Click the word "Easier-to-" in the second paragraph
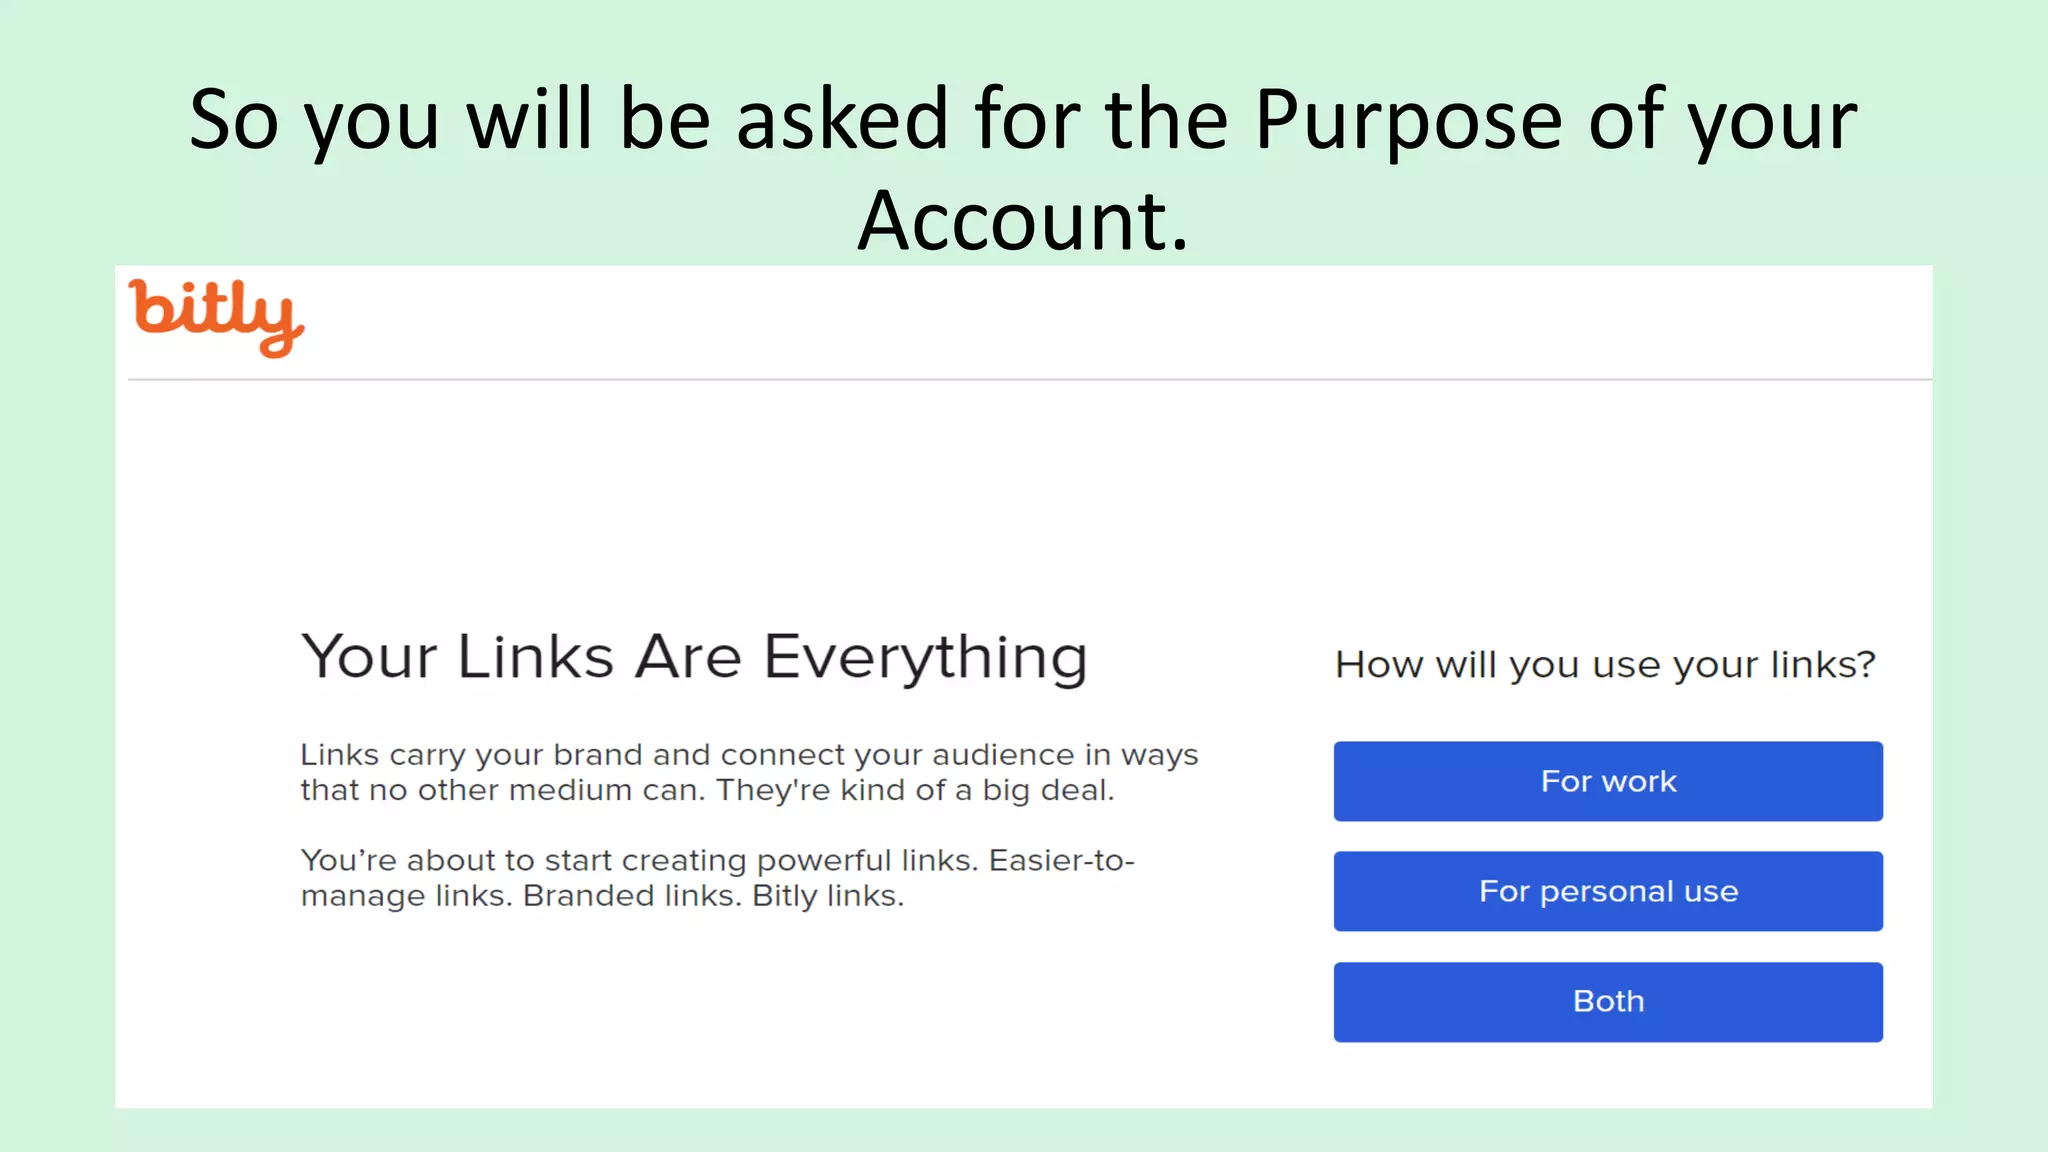Image resolution: width=2048 pixels, height=1152 pixels. point(1062,860)
